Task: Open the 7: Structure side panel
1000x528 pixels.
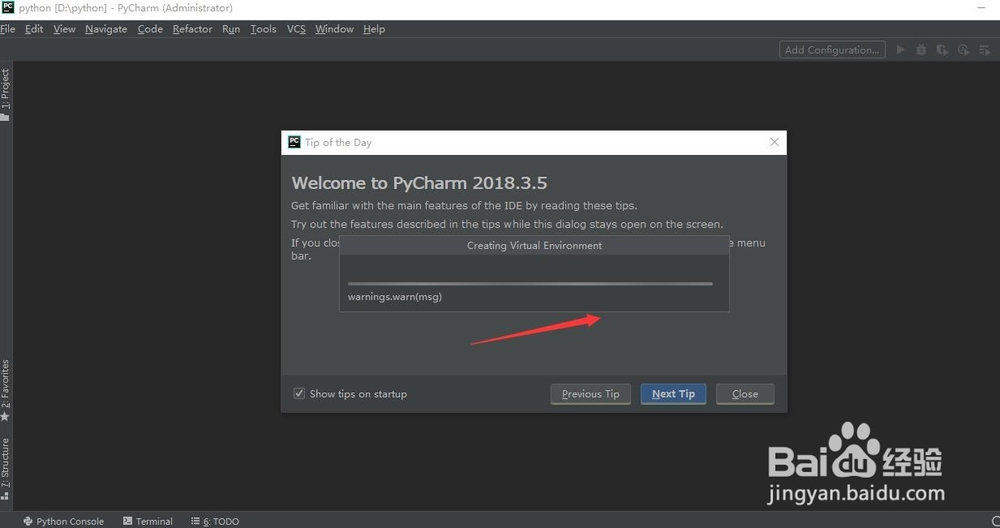Action: 5,468
